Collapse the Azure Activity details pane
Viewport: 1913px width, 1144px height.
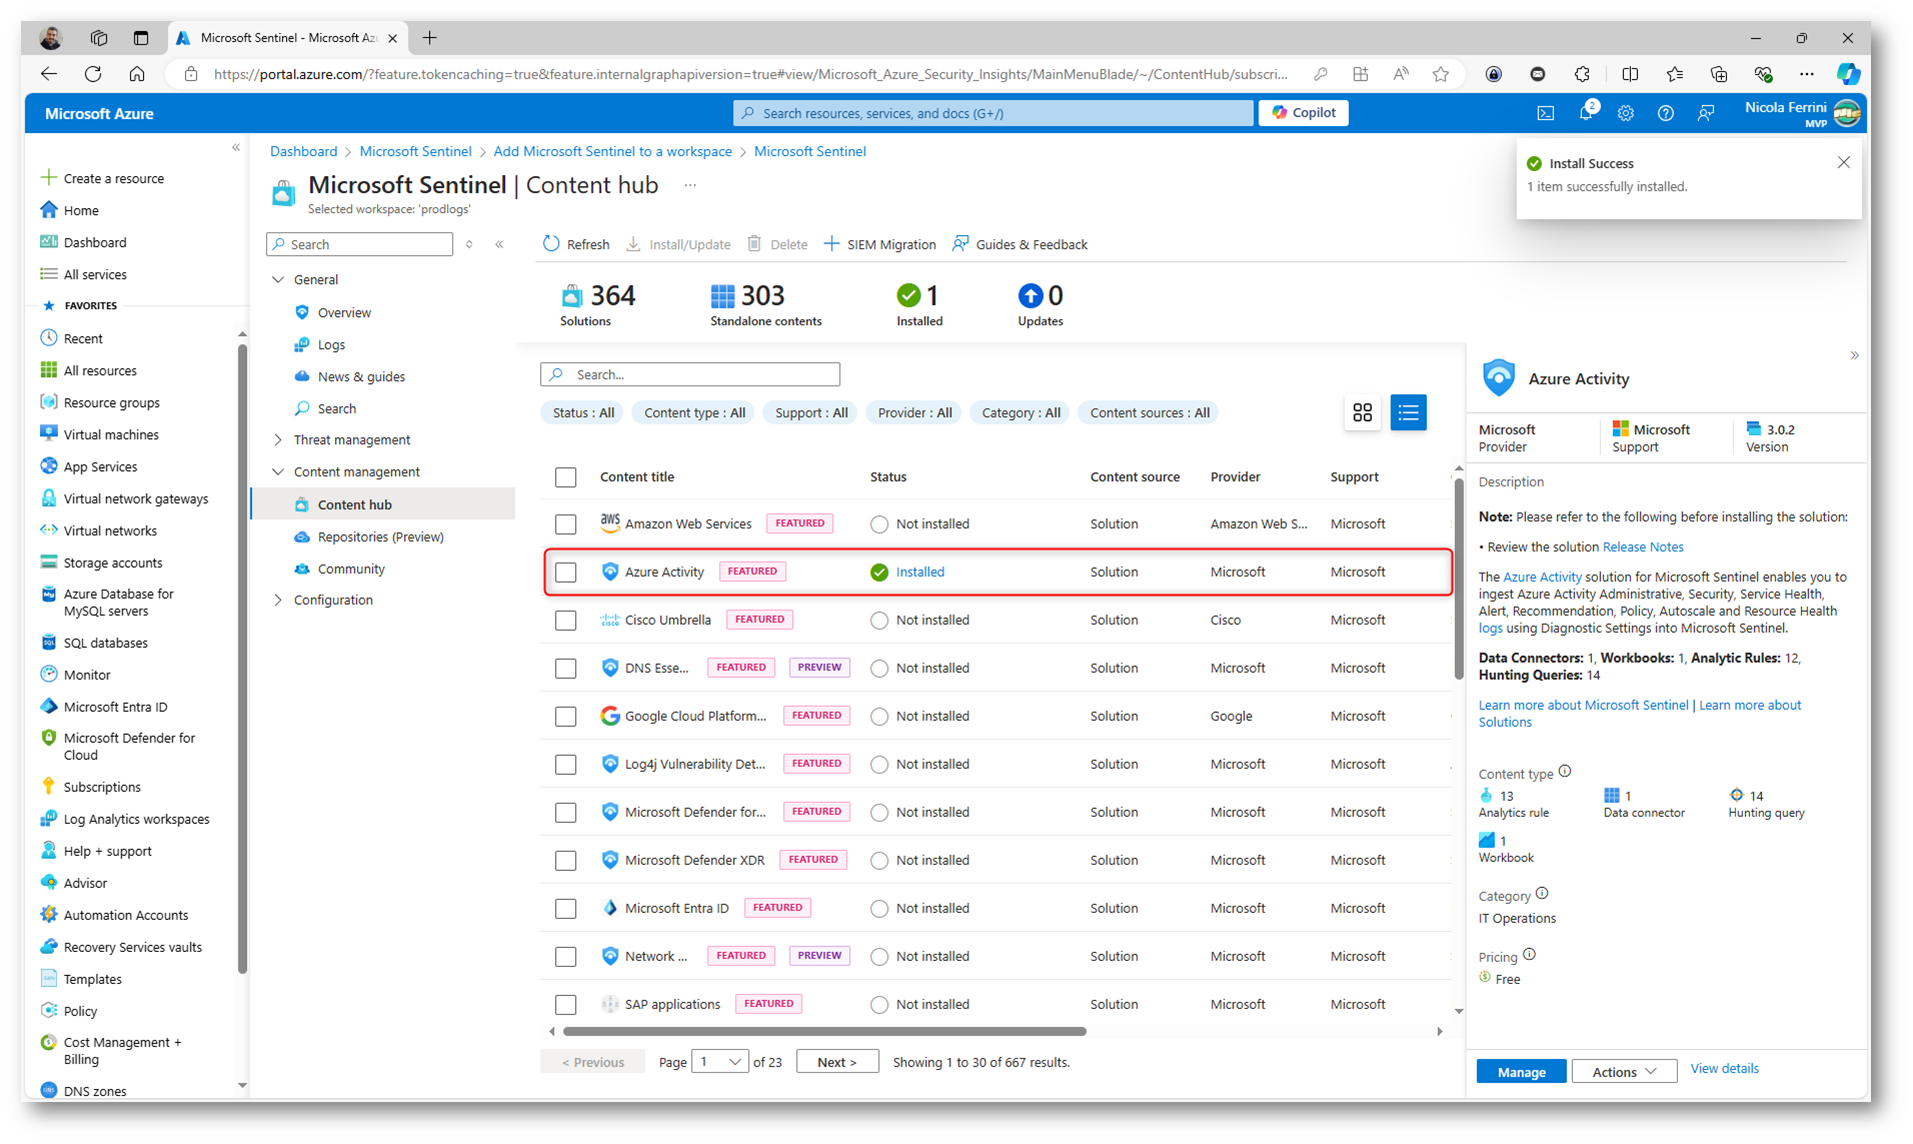[1854, 355]
